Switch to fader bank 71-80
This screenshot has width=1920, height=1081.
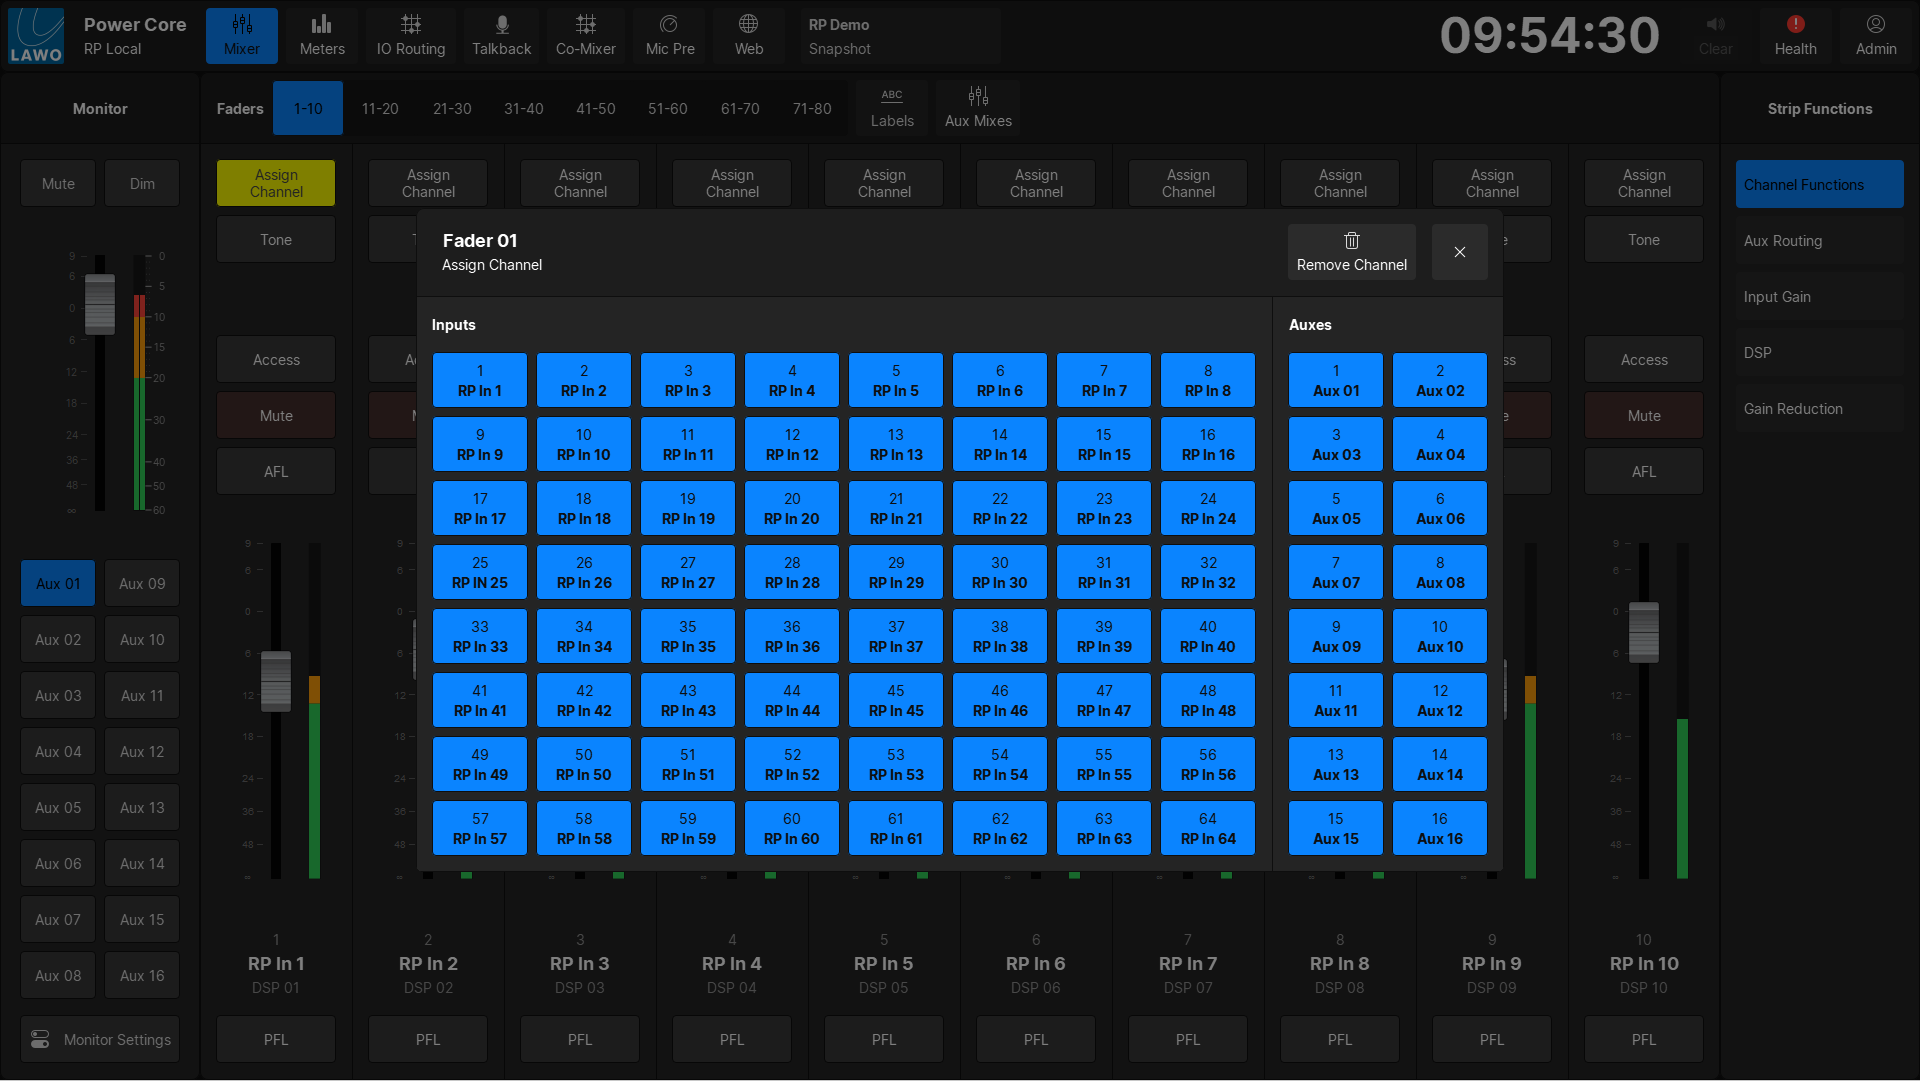(x=812, y=109)
